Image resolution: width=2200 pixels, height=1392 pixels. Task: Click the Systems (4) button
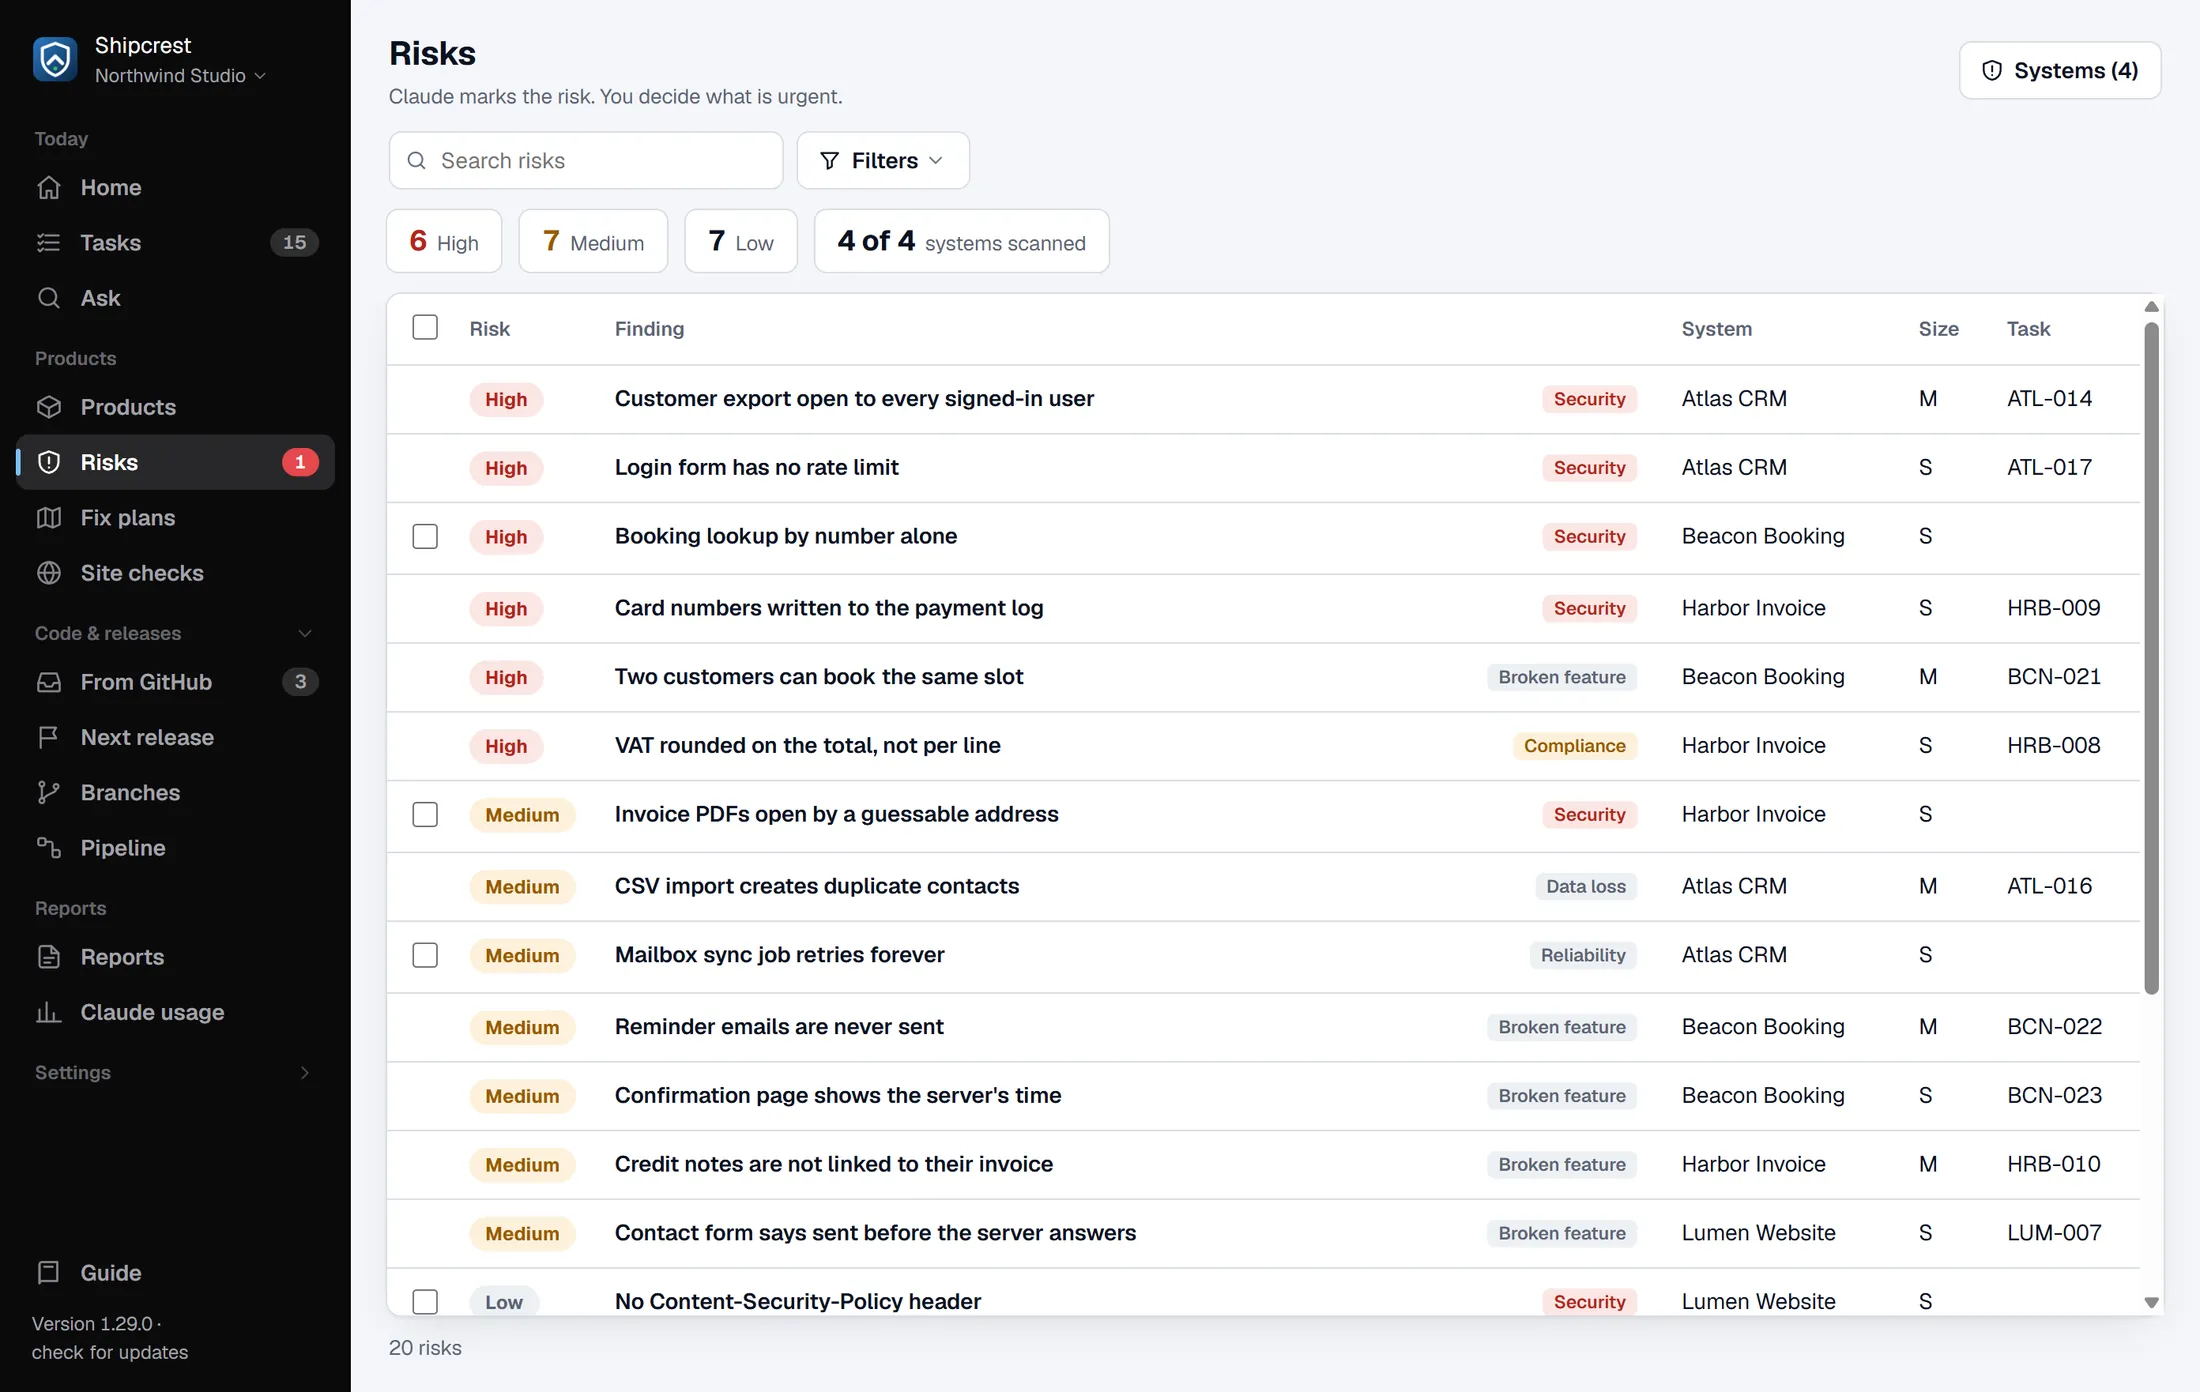2060,70
